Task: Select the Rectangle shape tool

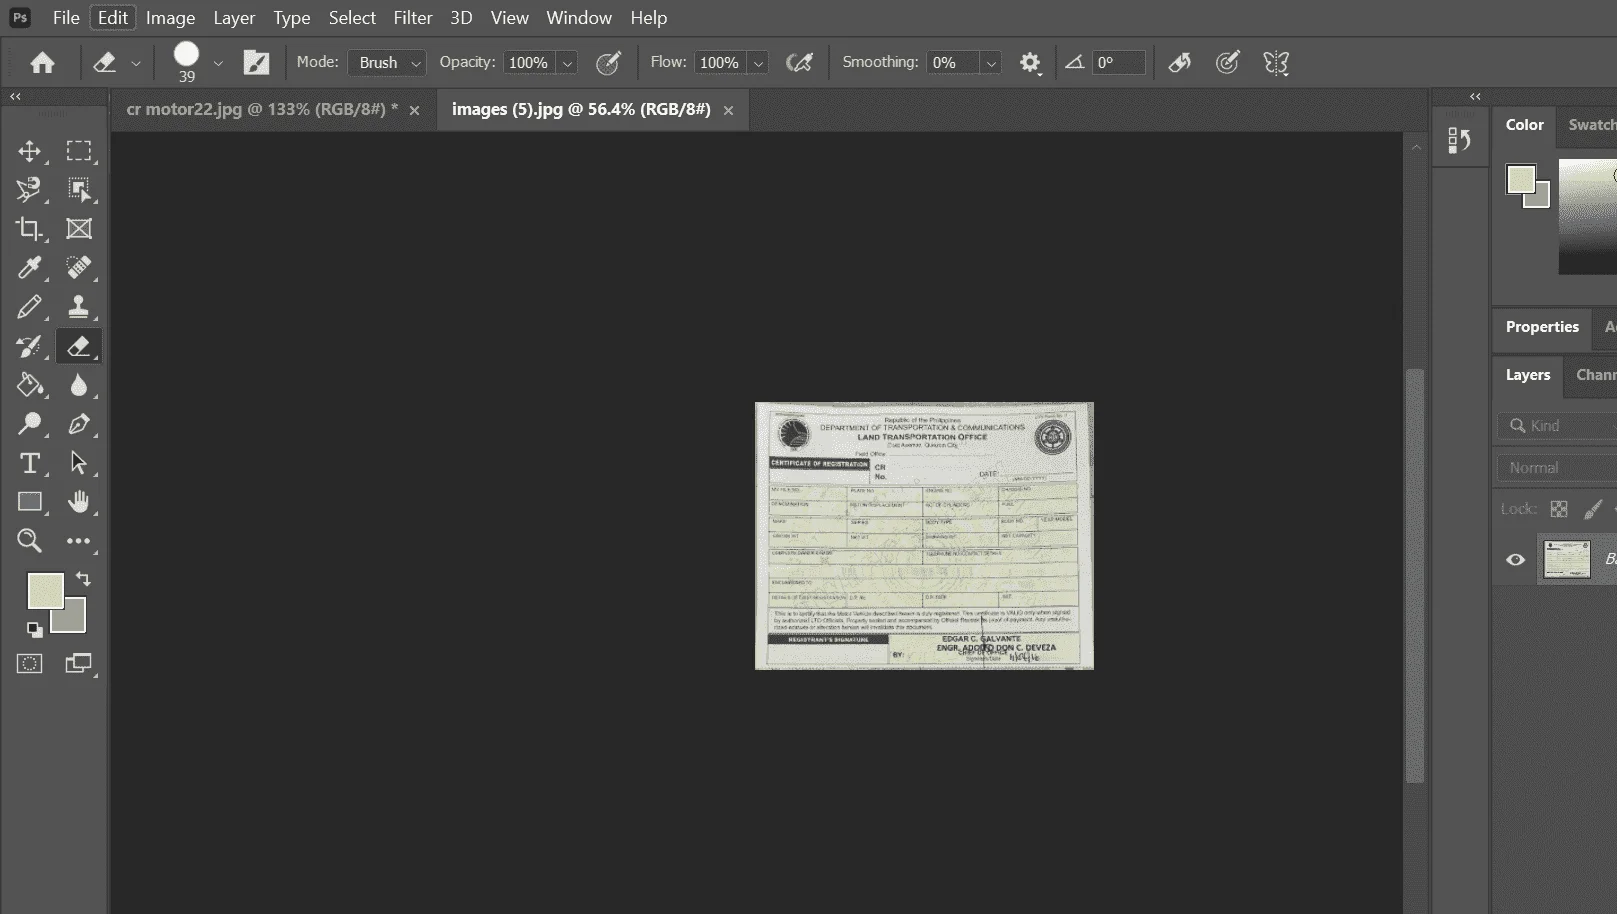Action: tap(29, 502)
